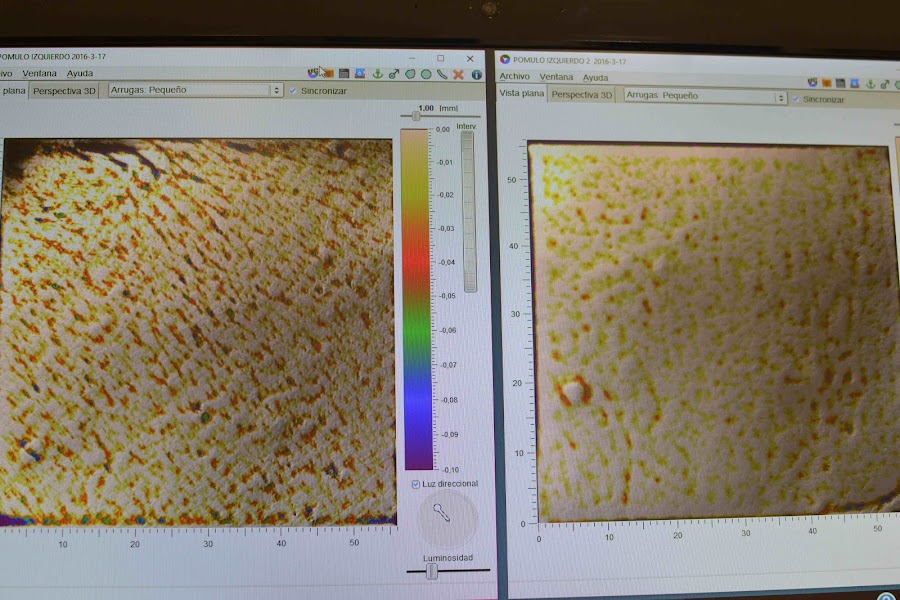Select the pencil drawing tool in the right toolbar
900x600 pixels.
pos(899,83)
